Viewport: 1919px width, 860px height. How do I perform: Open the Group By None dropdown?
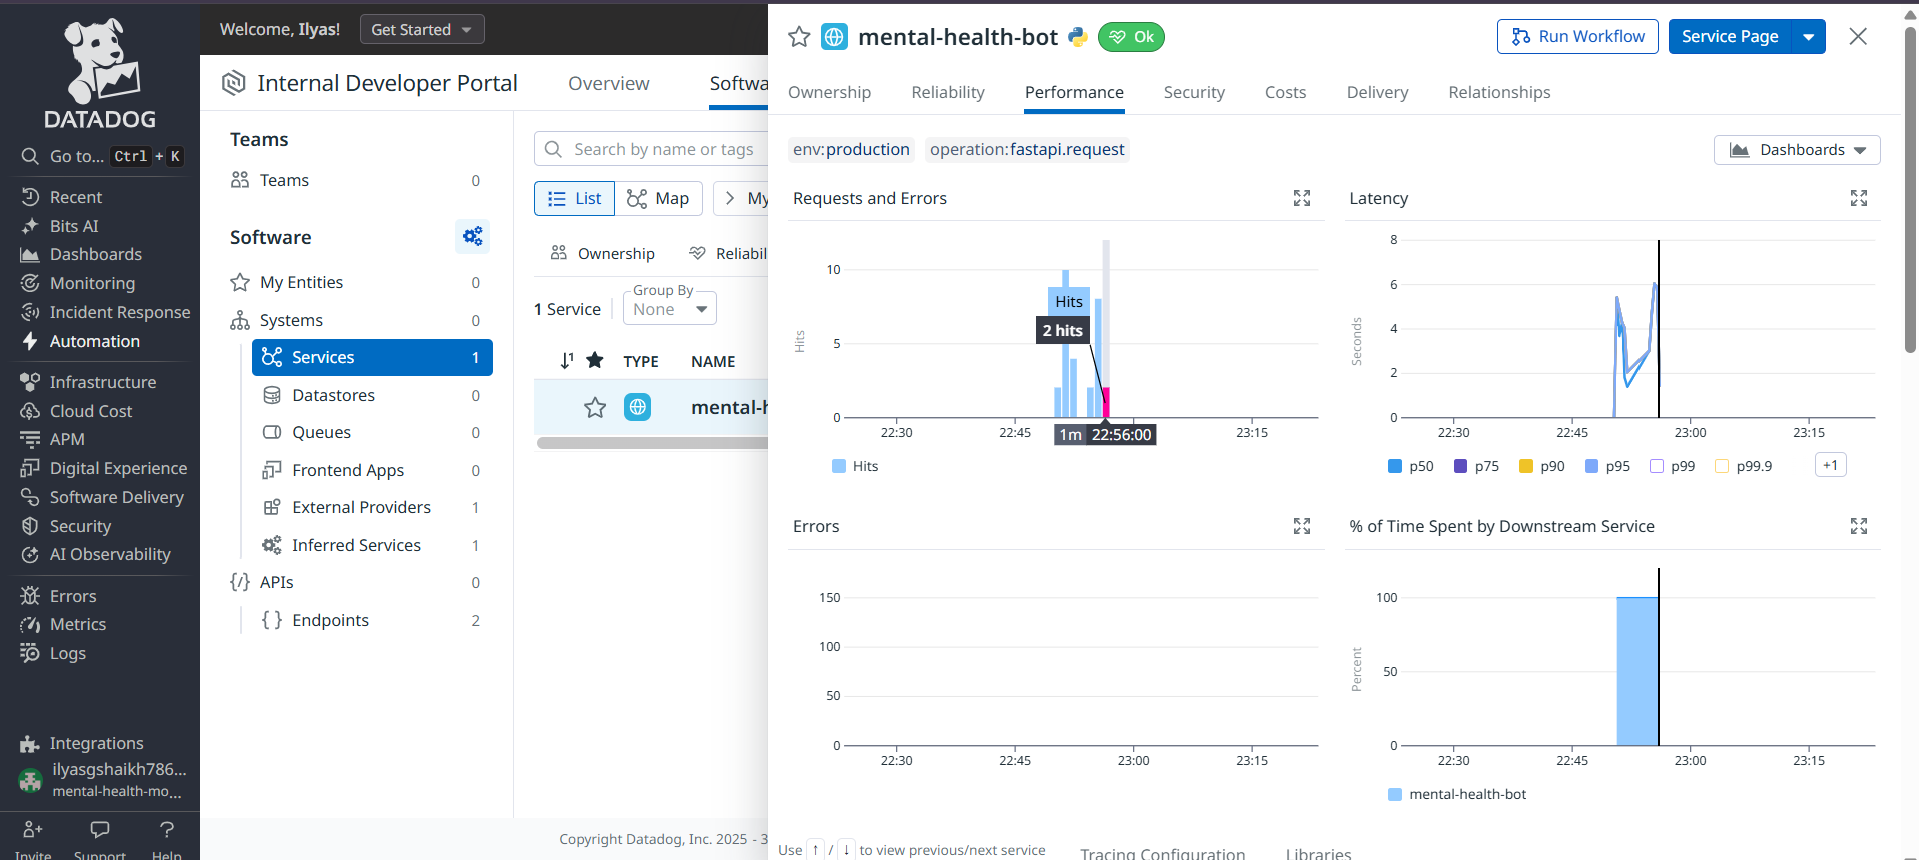[670, 308]
